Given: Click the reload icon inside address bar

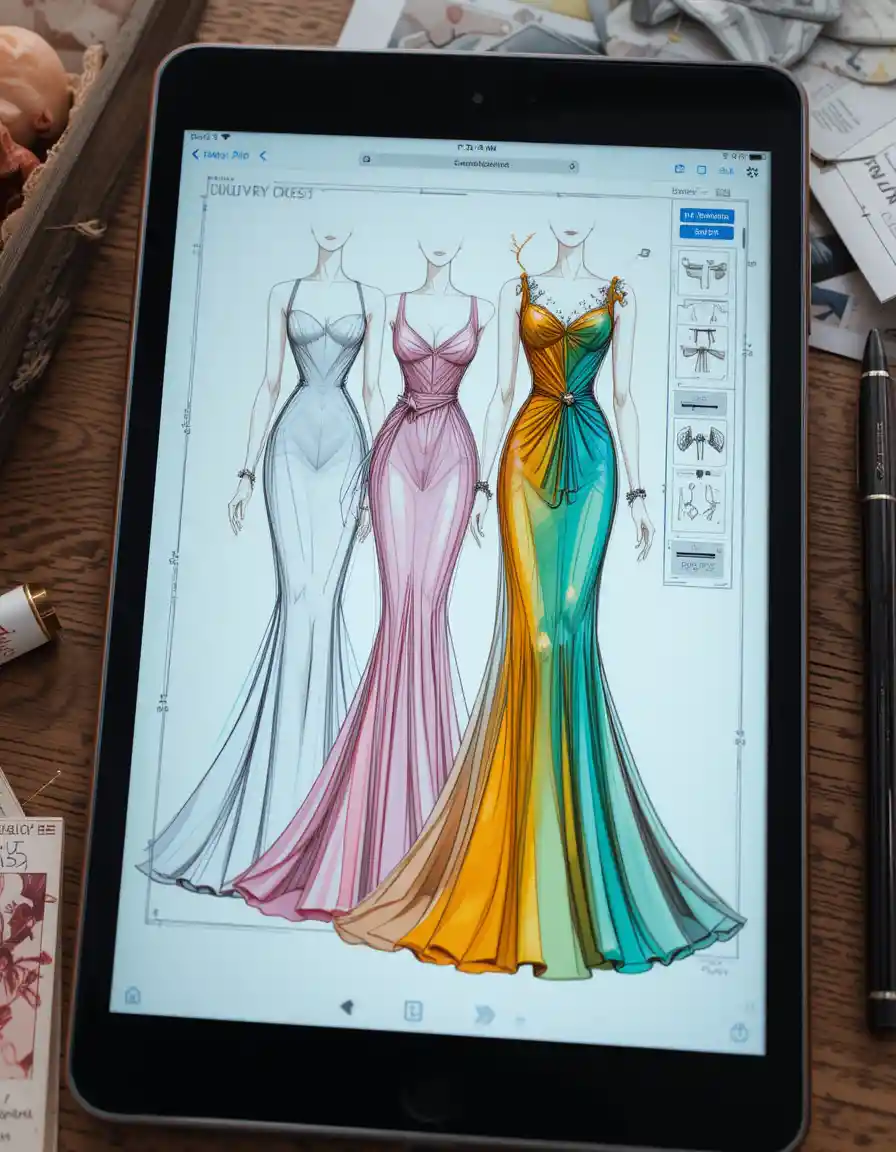Looking at the screenshot, I should pos(572,167).
